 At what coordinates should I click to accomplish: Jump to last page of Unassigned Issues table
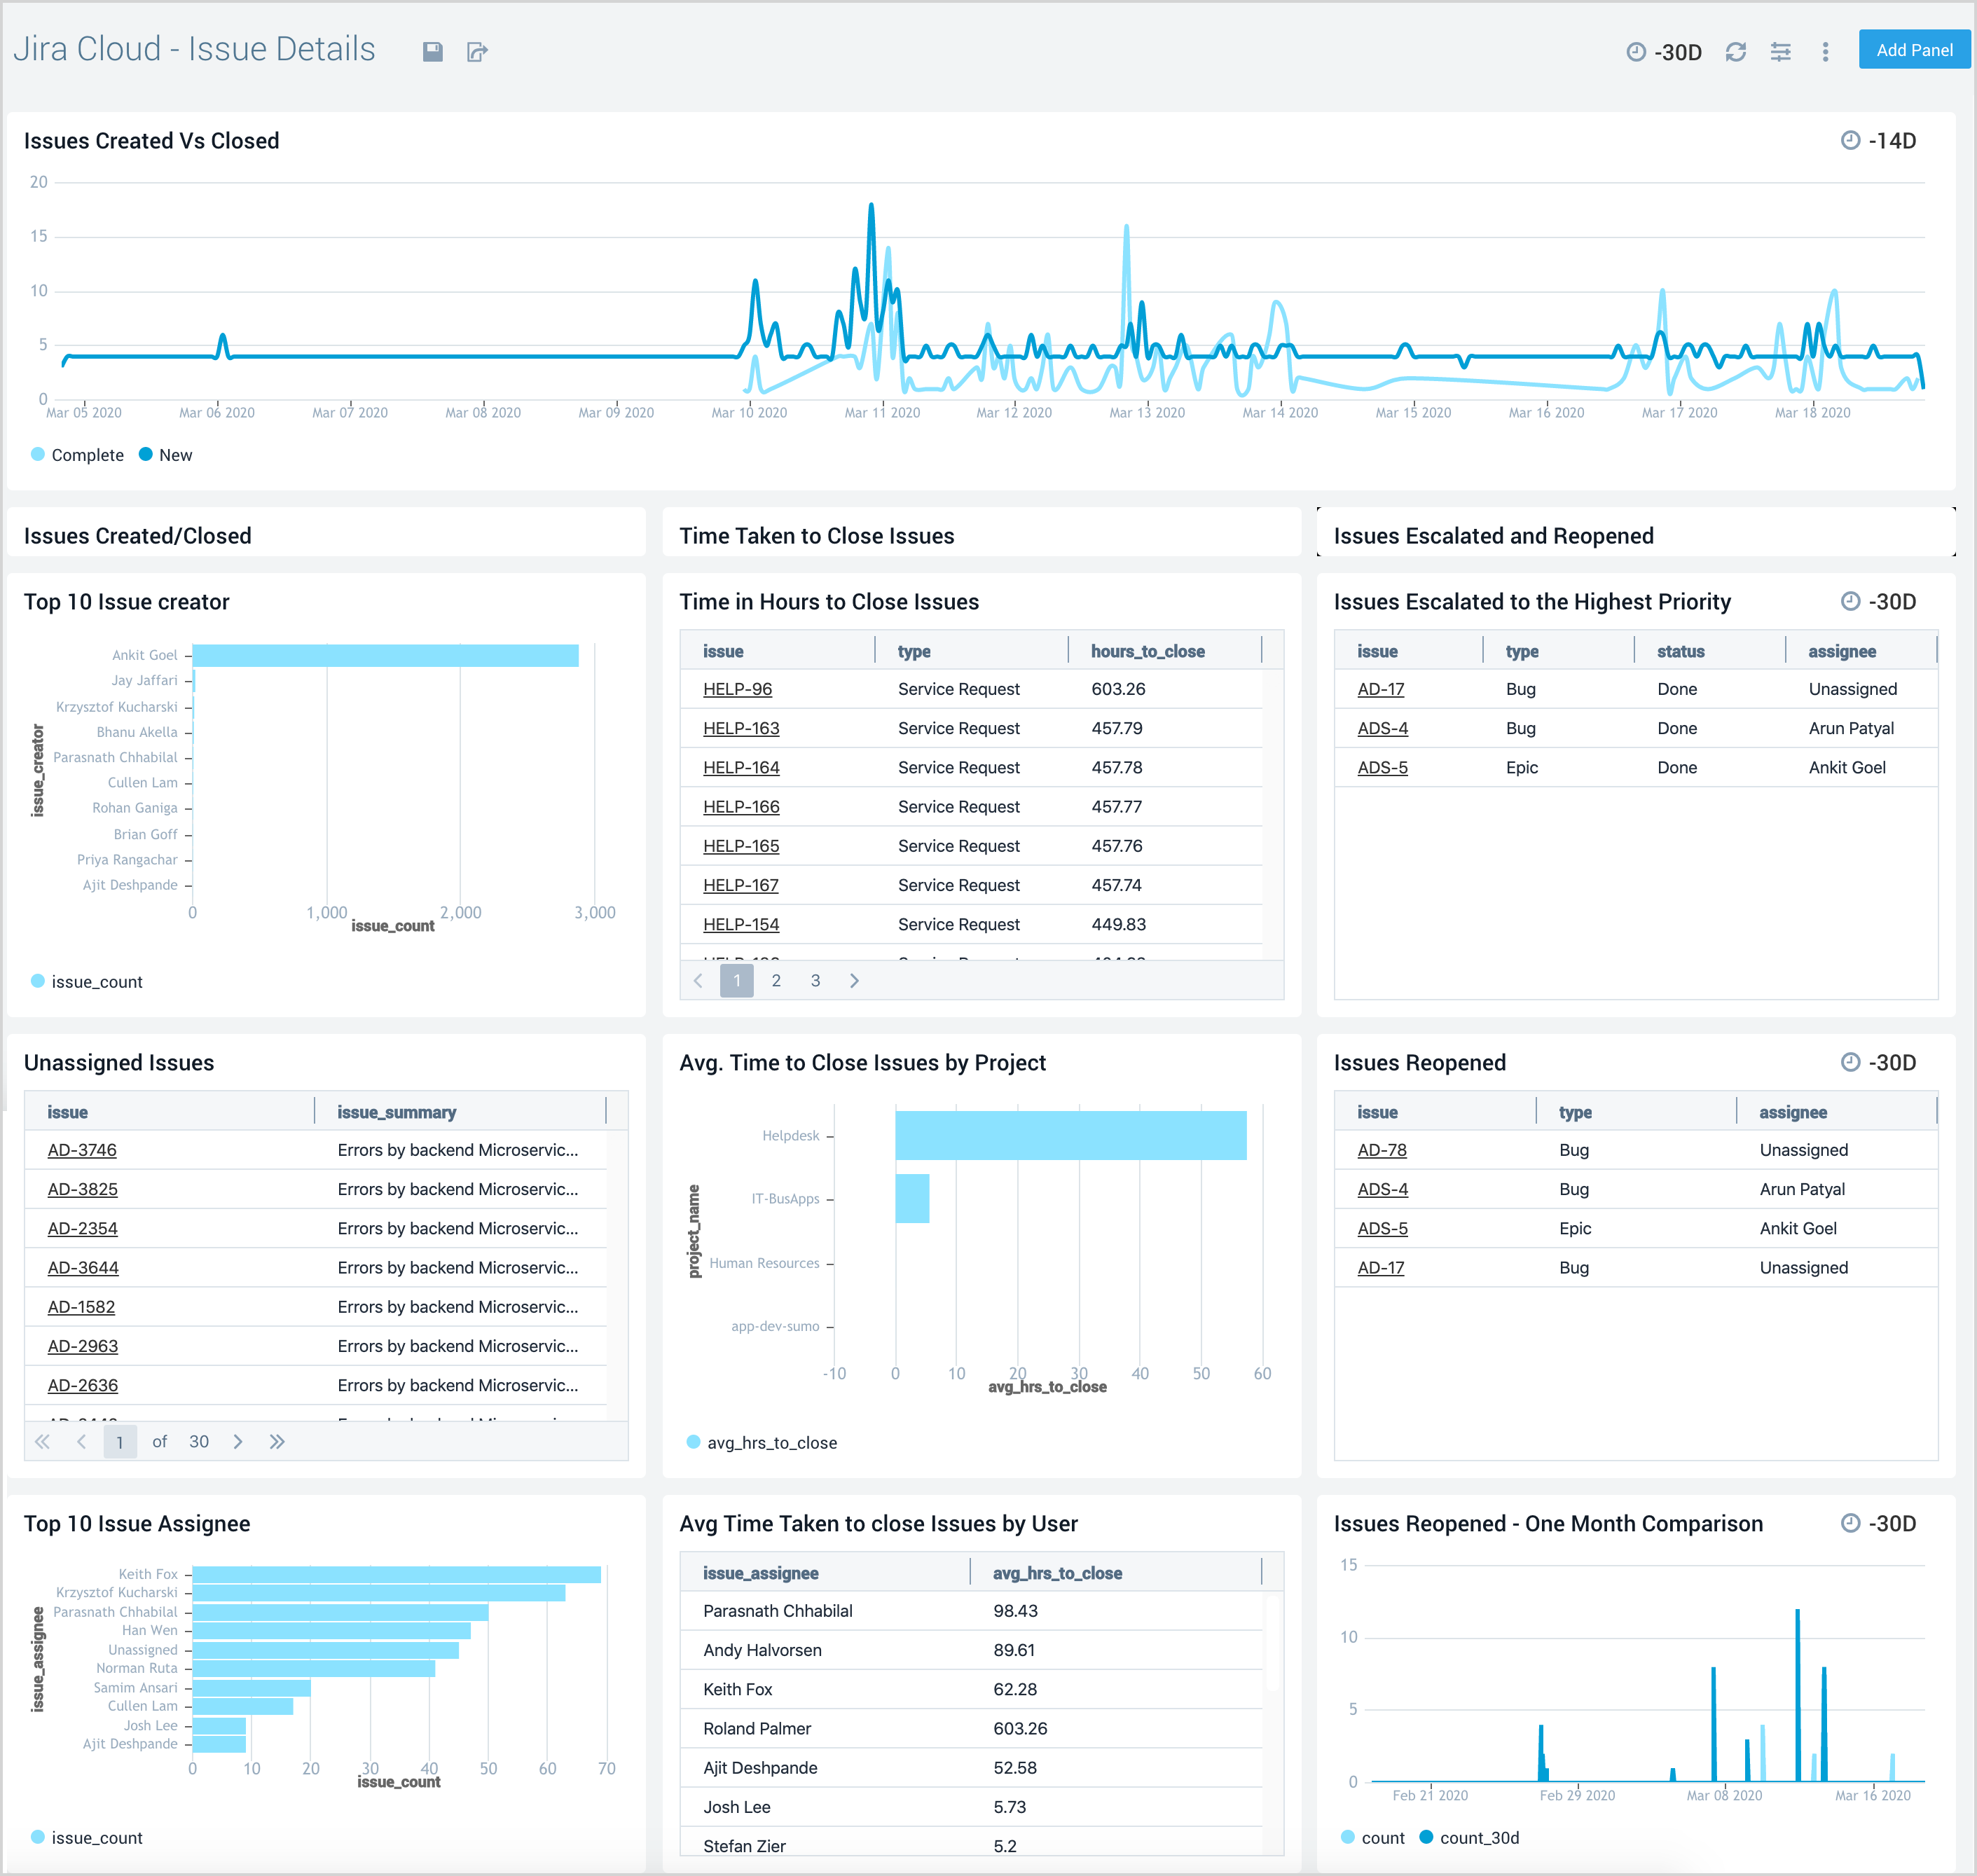(x=277, y=1441)
